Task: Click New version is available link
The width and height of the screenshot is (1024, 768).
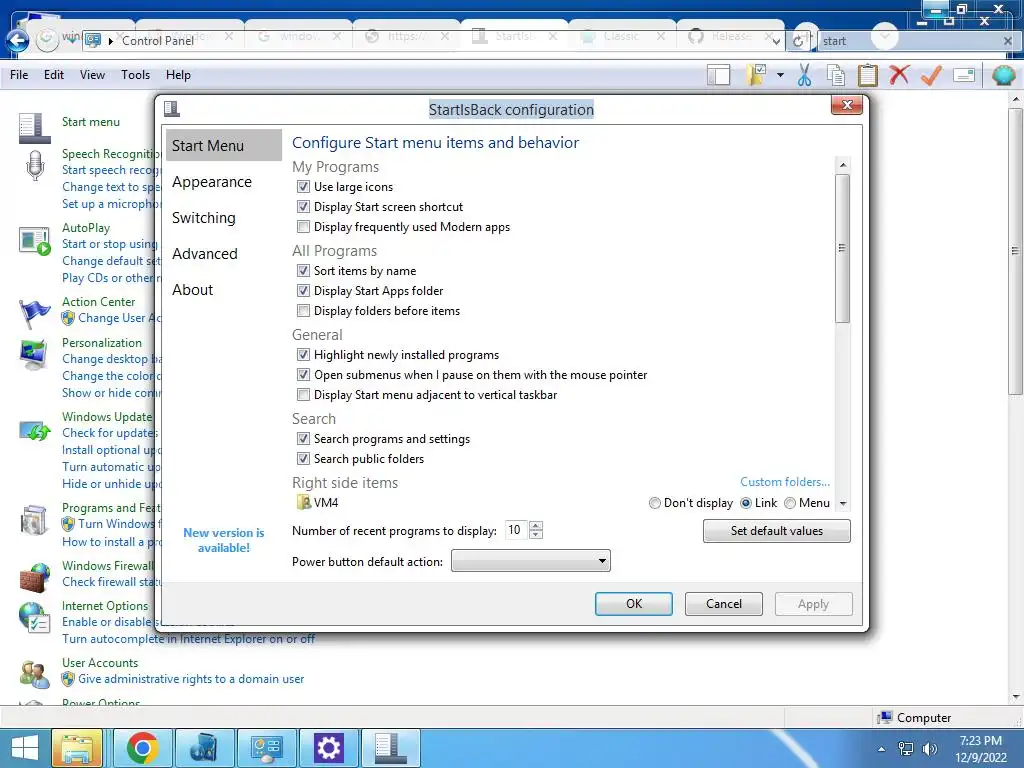Action: pos(223,540)
